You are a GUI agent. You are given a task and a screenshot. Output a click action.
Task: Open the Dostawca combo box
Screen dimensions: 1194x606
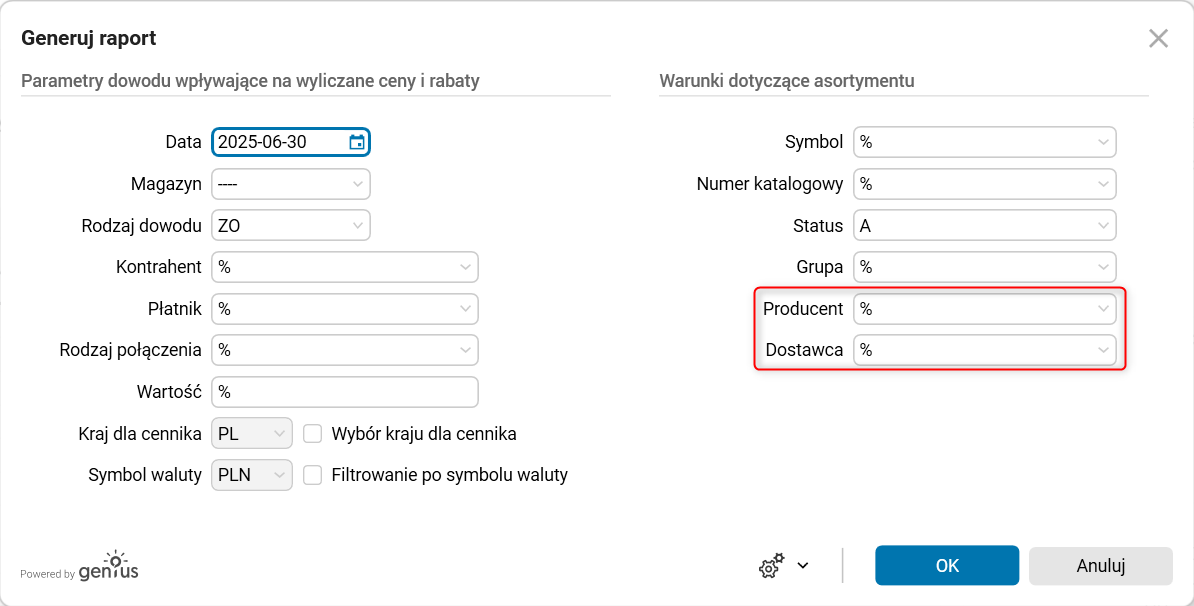pos(985,350)
